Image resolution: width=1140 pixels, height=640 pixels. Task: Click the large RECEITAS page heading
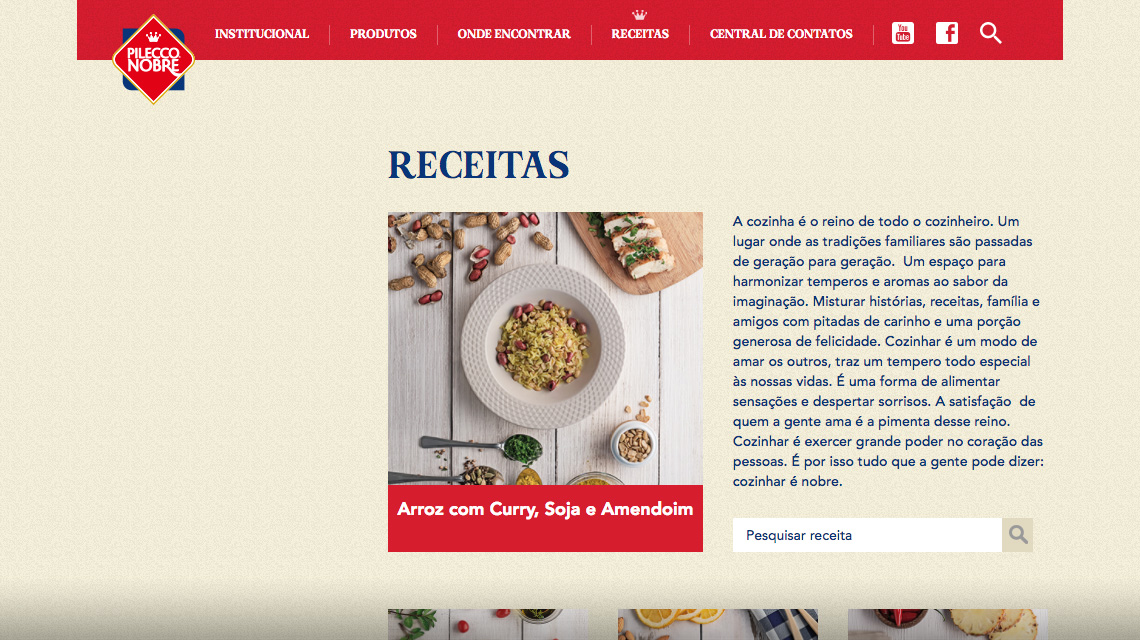tap(478, 164)
